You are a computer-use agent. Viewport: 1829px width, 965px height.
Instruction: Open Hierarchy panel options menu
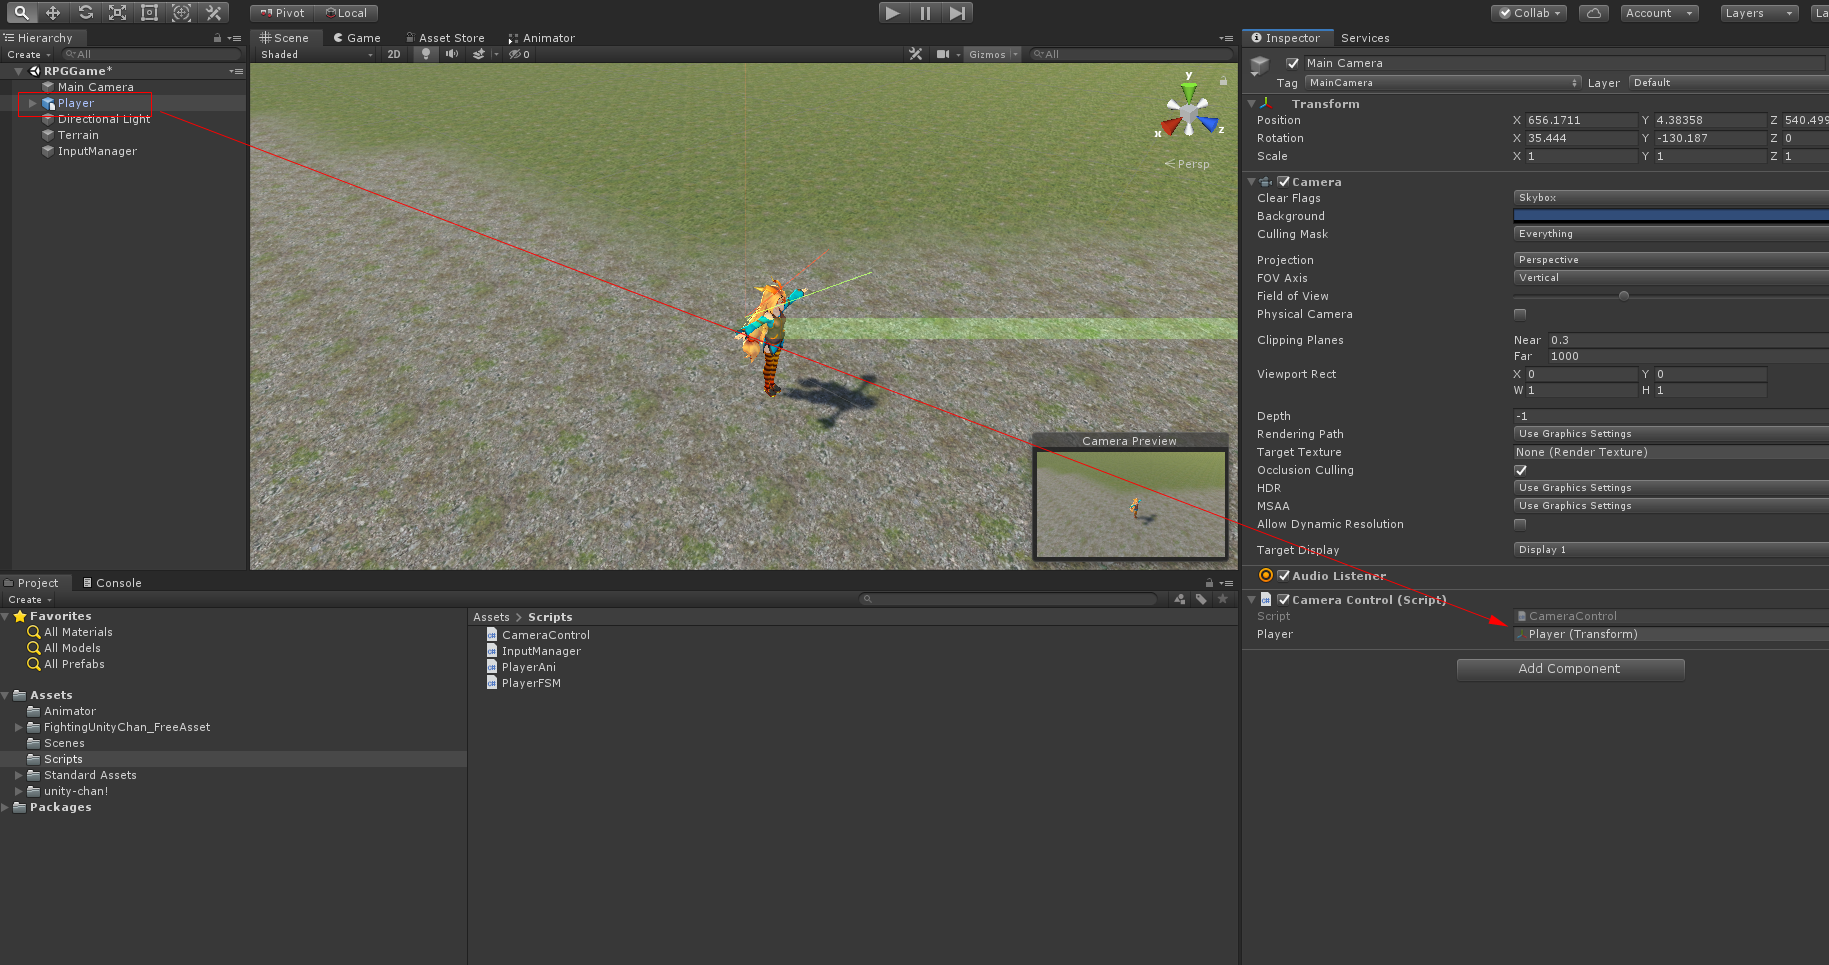[235, 38]
